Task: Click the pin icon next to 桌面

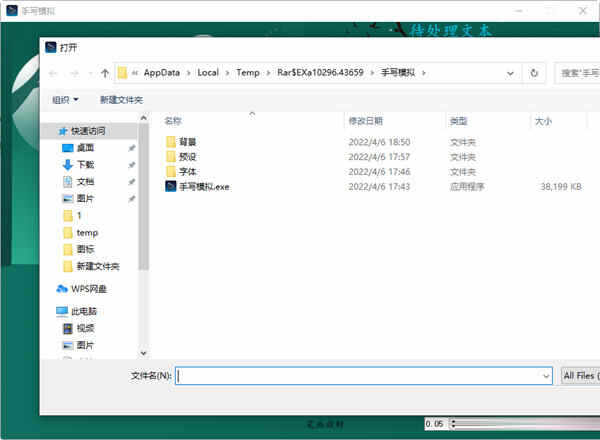Action: pos(132,148)
